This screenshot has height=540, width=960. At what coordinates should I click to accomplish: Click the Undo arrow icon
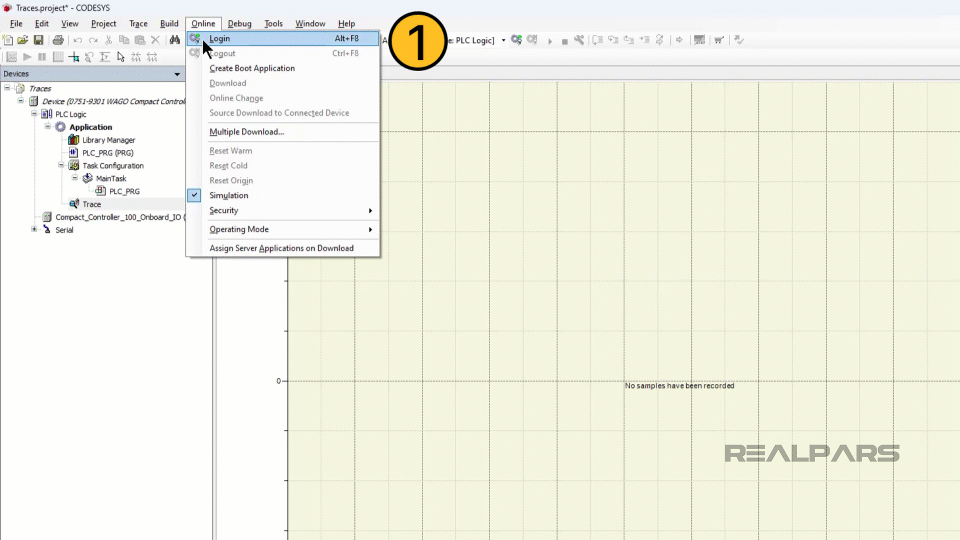click(x=78, y=40)
